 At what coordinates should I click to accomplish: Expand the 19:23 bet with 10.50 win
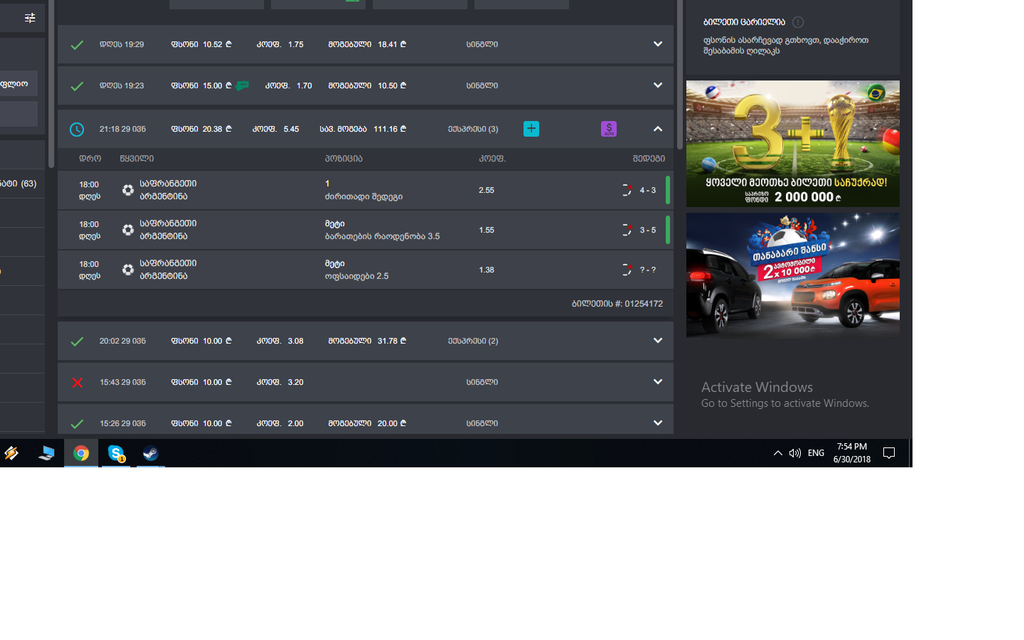click(x=658, y=85)
